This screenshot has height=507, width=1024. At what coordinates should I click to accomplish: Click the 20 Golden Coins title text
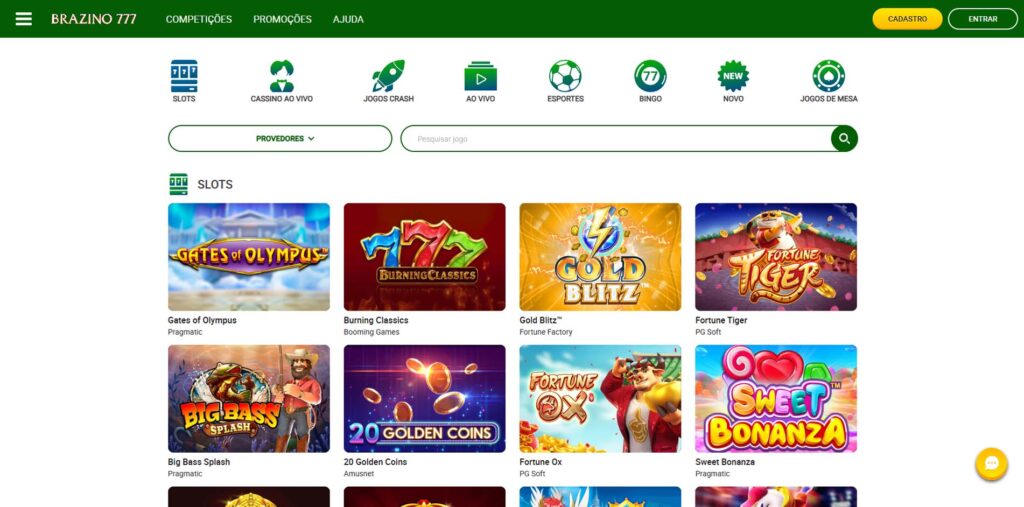tap(375, 462)
